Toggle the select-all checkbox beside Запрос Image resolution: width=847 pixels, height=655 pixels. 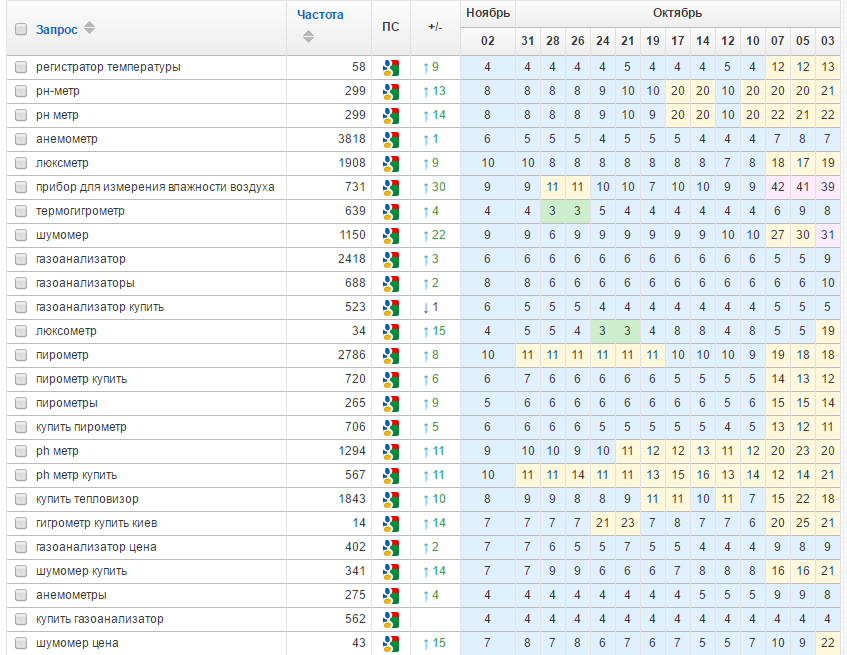(21, 29)
